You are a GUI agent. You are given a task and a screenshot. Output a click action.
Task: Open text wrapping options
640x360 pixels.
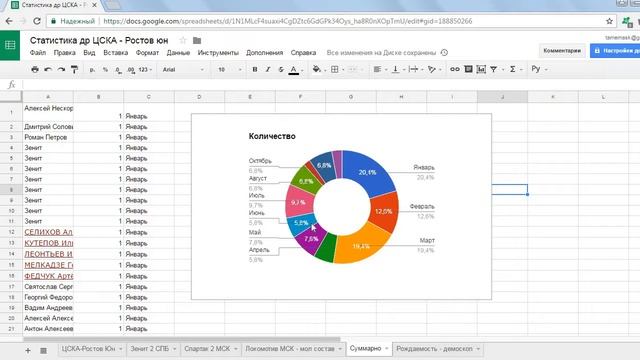(413, 69)
